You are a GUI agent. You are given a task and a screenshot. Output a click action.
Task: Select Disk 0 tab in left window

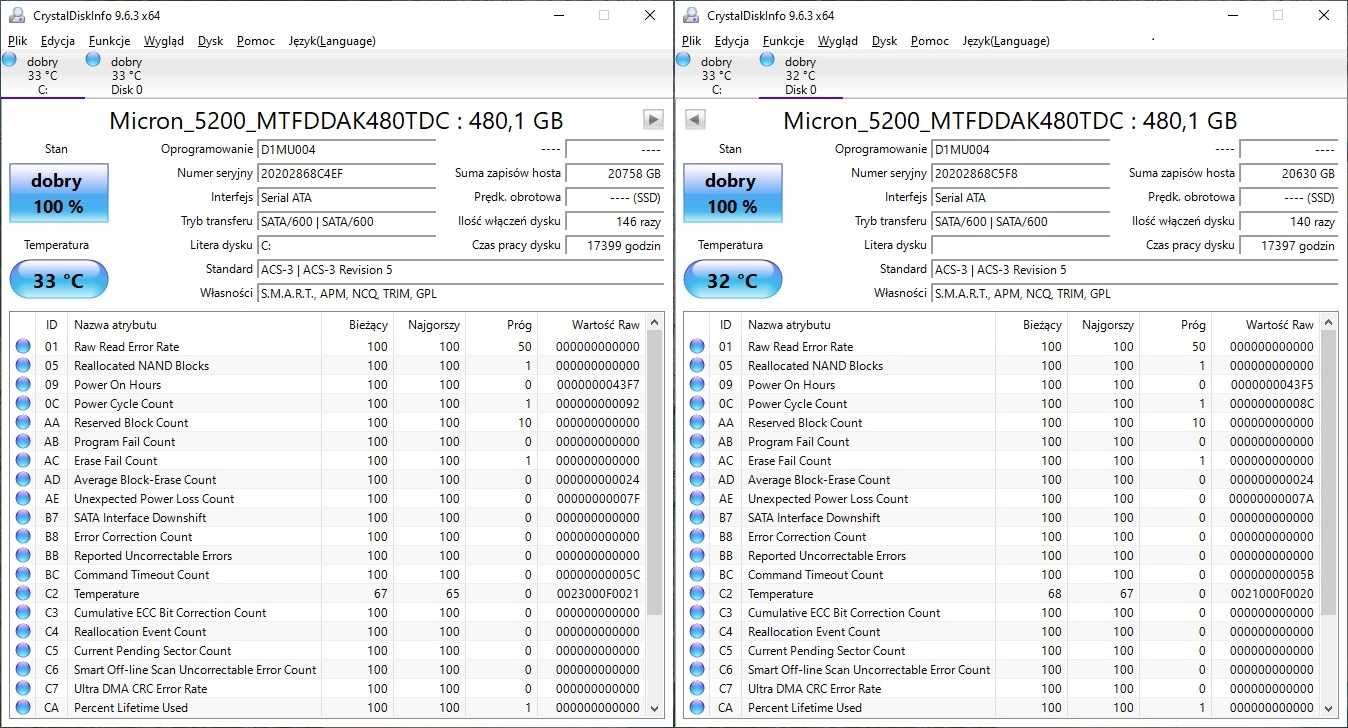coord(126,75)
